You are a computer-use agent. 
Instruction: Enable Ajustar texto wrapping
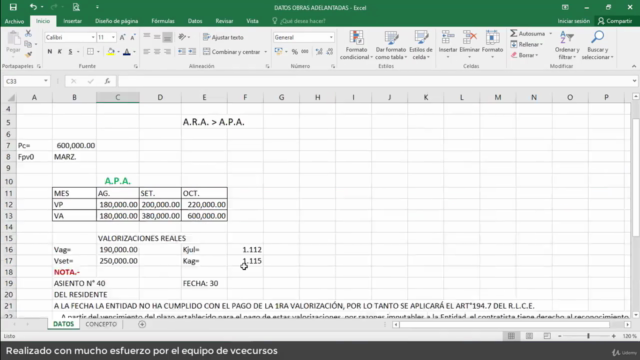point(223,37)
